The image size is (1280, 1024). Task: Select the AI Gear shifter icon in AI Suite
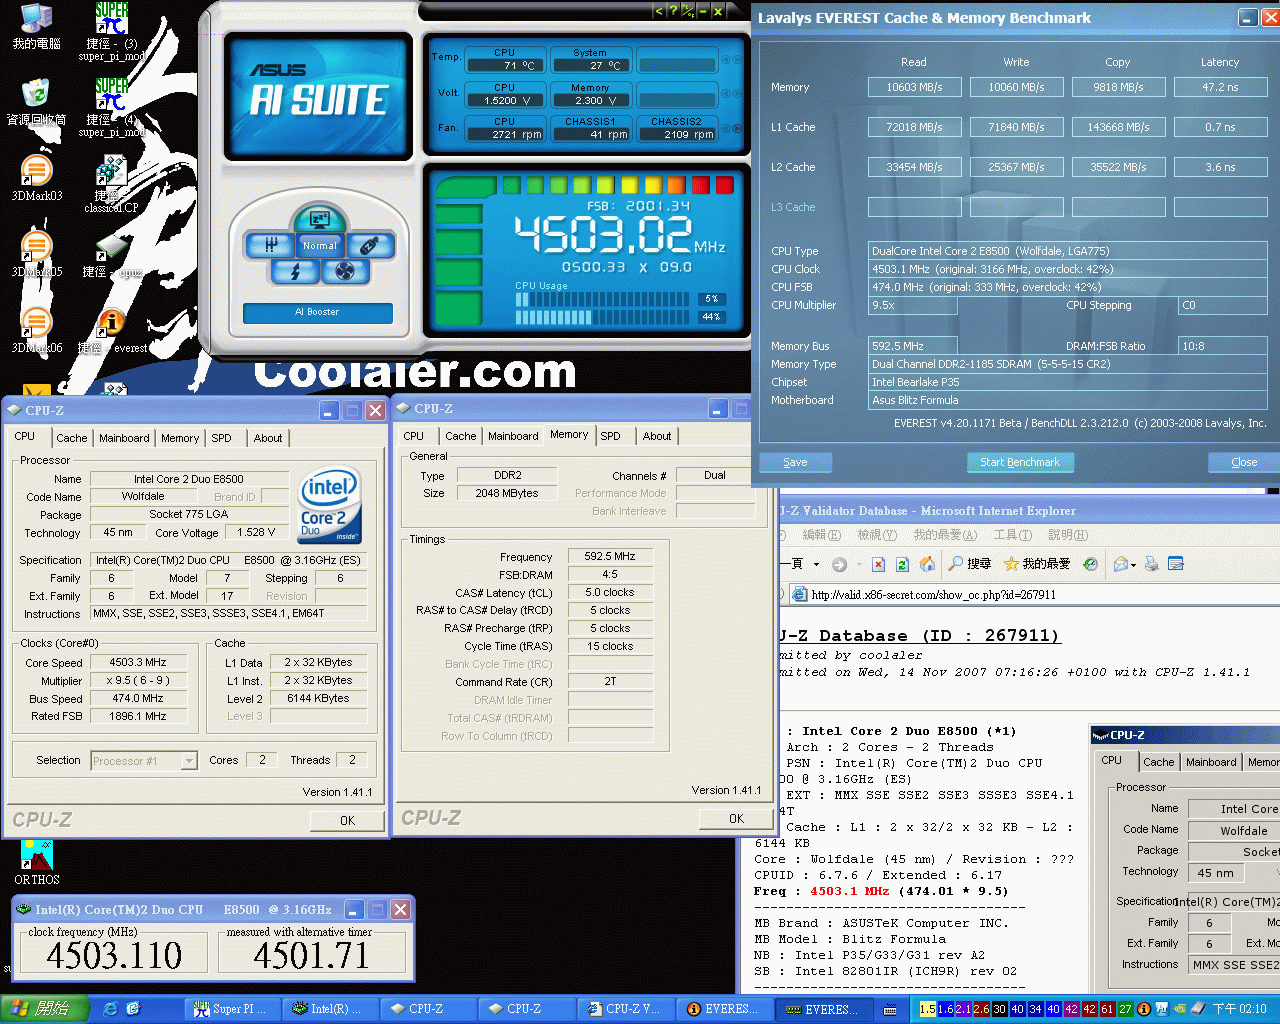tap(272, 244)
